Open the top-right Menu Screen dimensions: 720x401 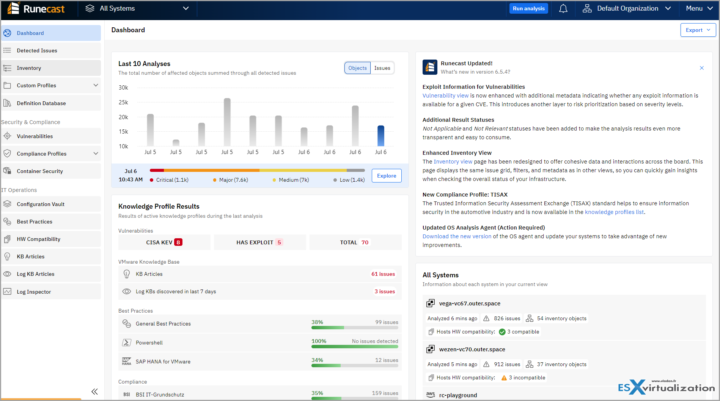tap(697, 8)
